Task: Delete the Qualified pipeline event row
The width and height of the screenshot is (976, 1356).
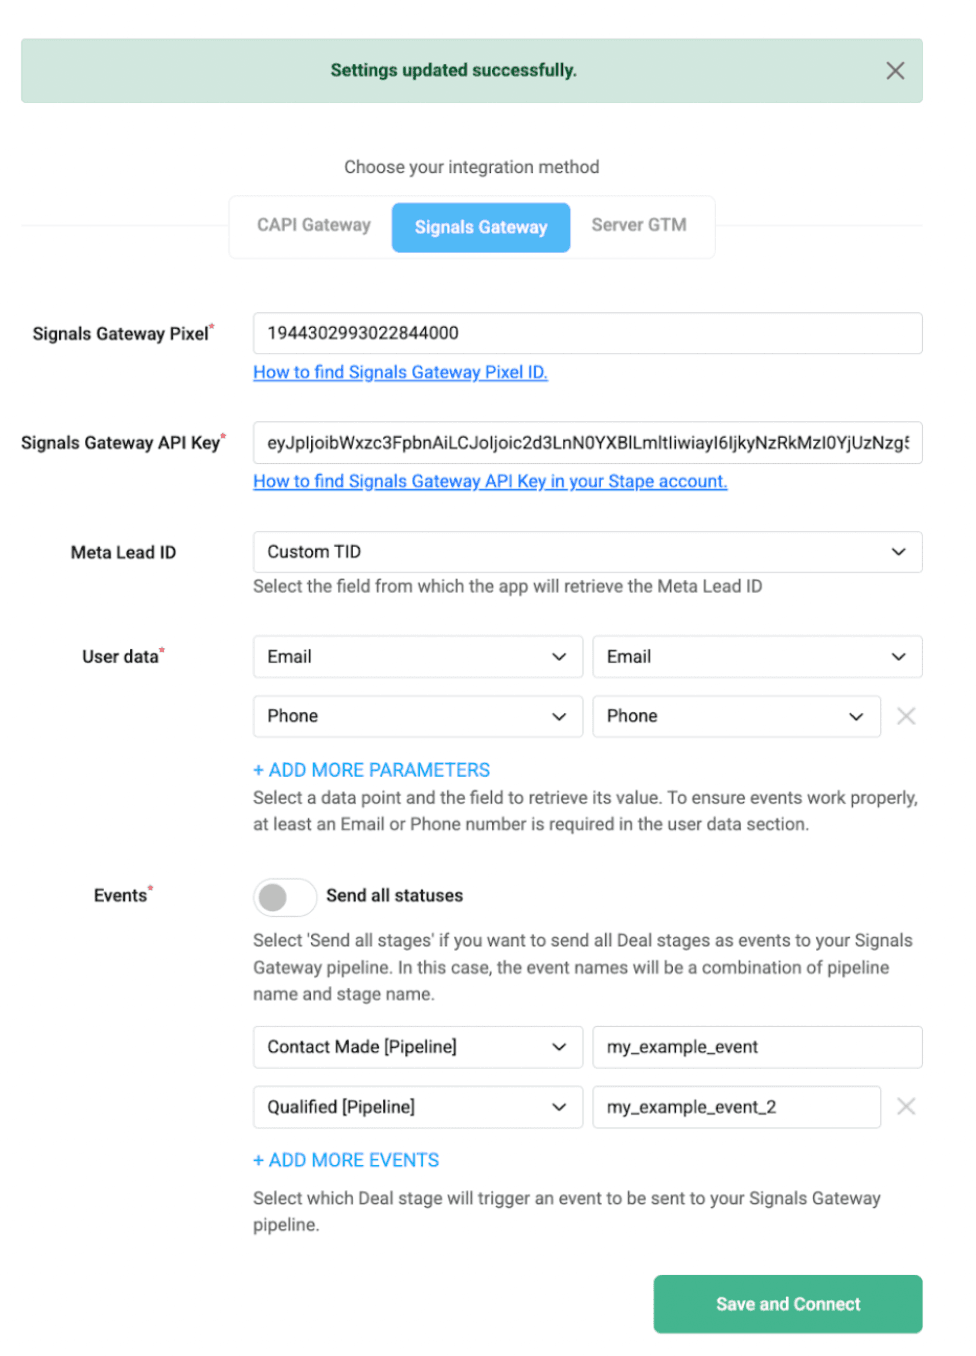Action: [906, 1106]
